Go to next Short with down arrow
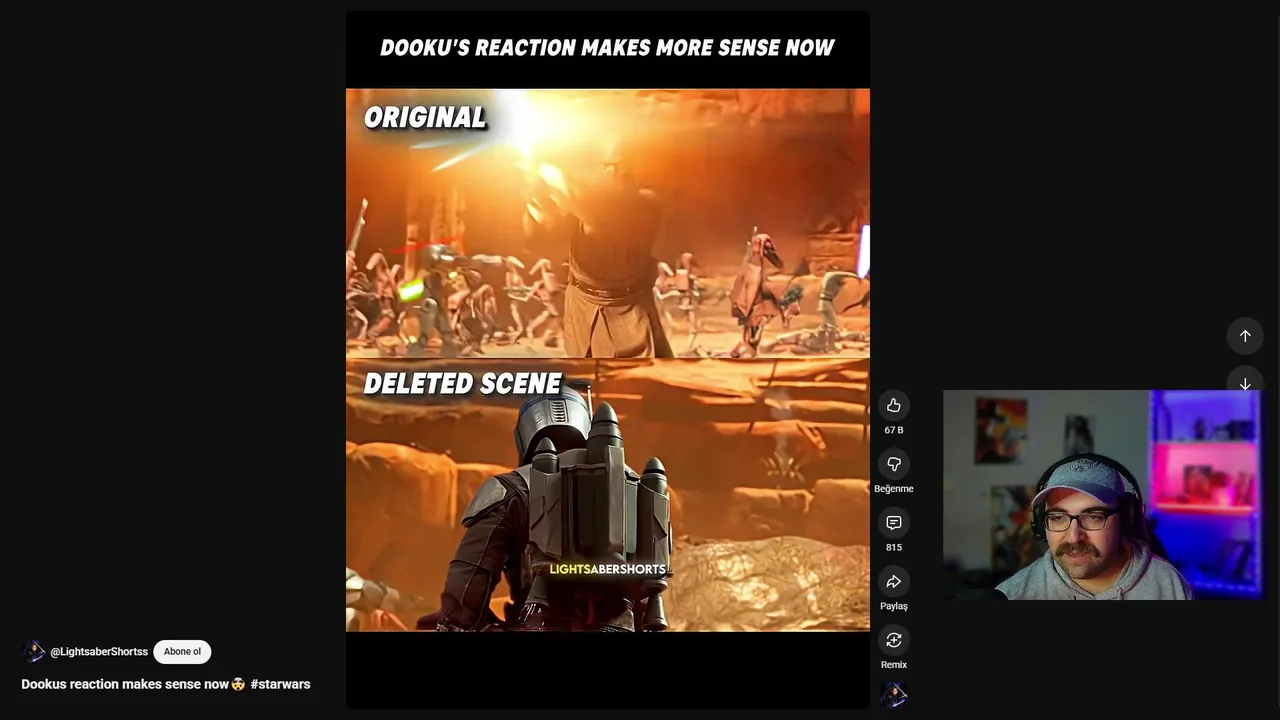This screenshot has height=720, width=1280. point(1245,384)
